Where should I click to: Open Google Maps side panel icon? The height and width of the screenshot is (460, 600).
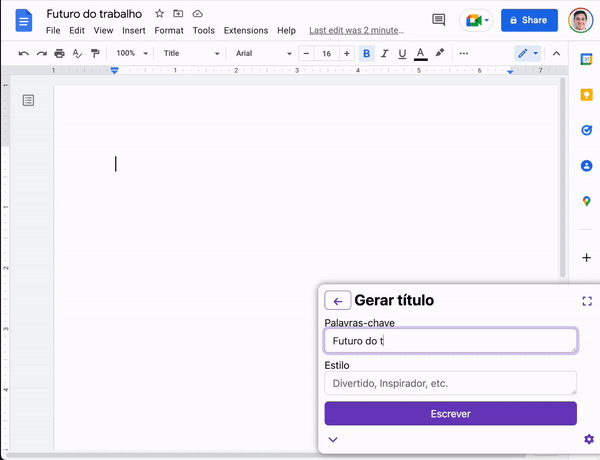tap(587, 201)
